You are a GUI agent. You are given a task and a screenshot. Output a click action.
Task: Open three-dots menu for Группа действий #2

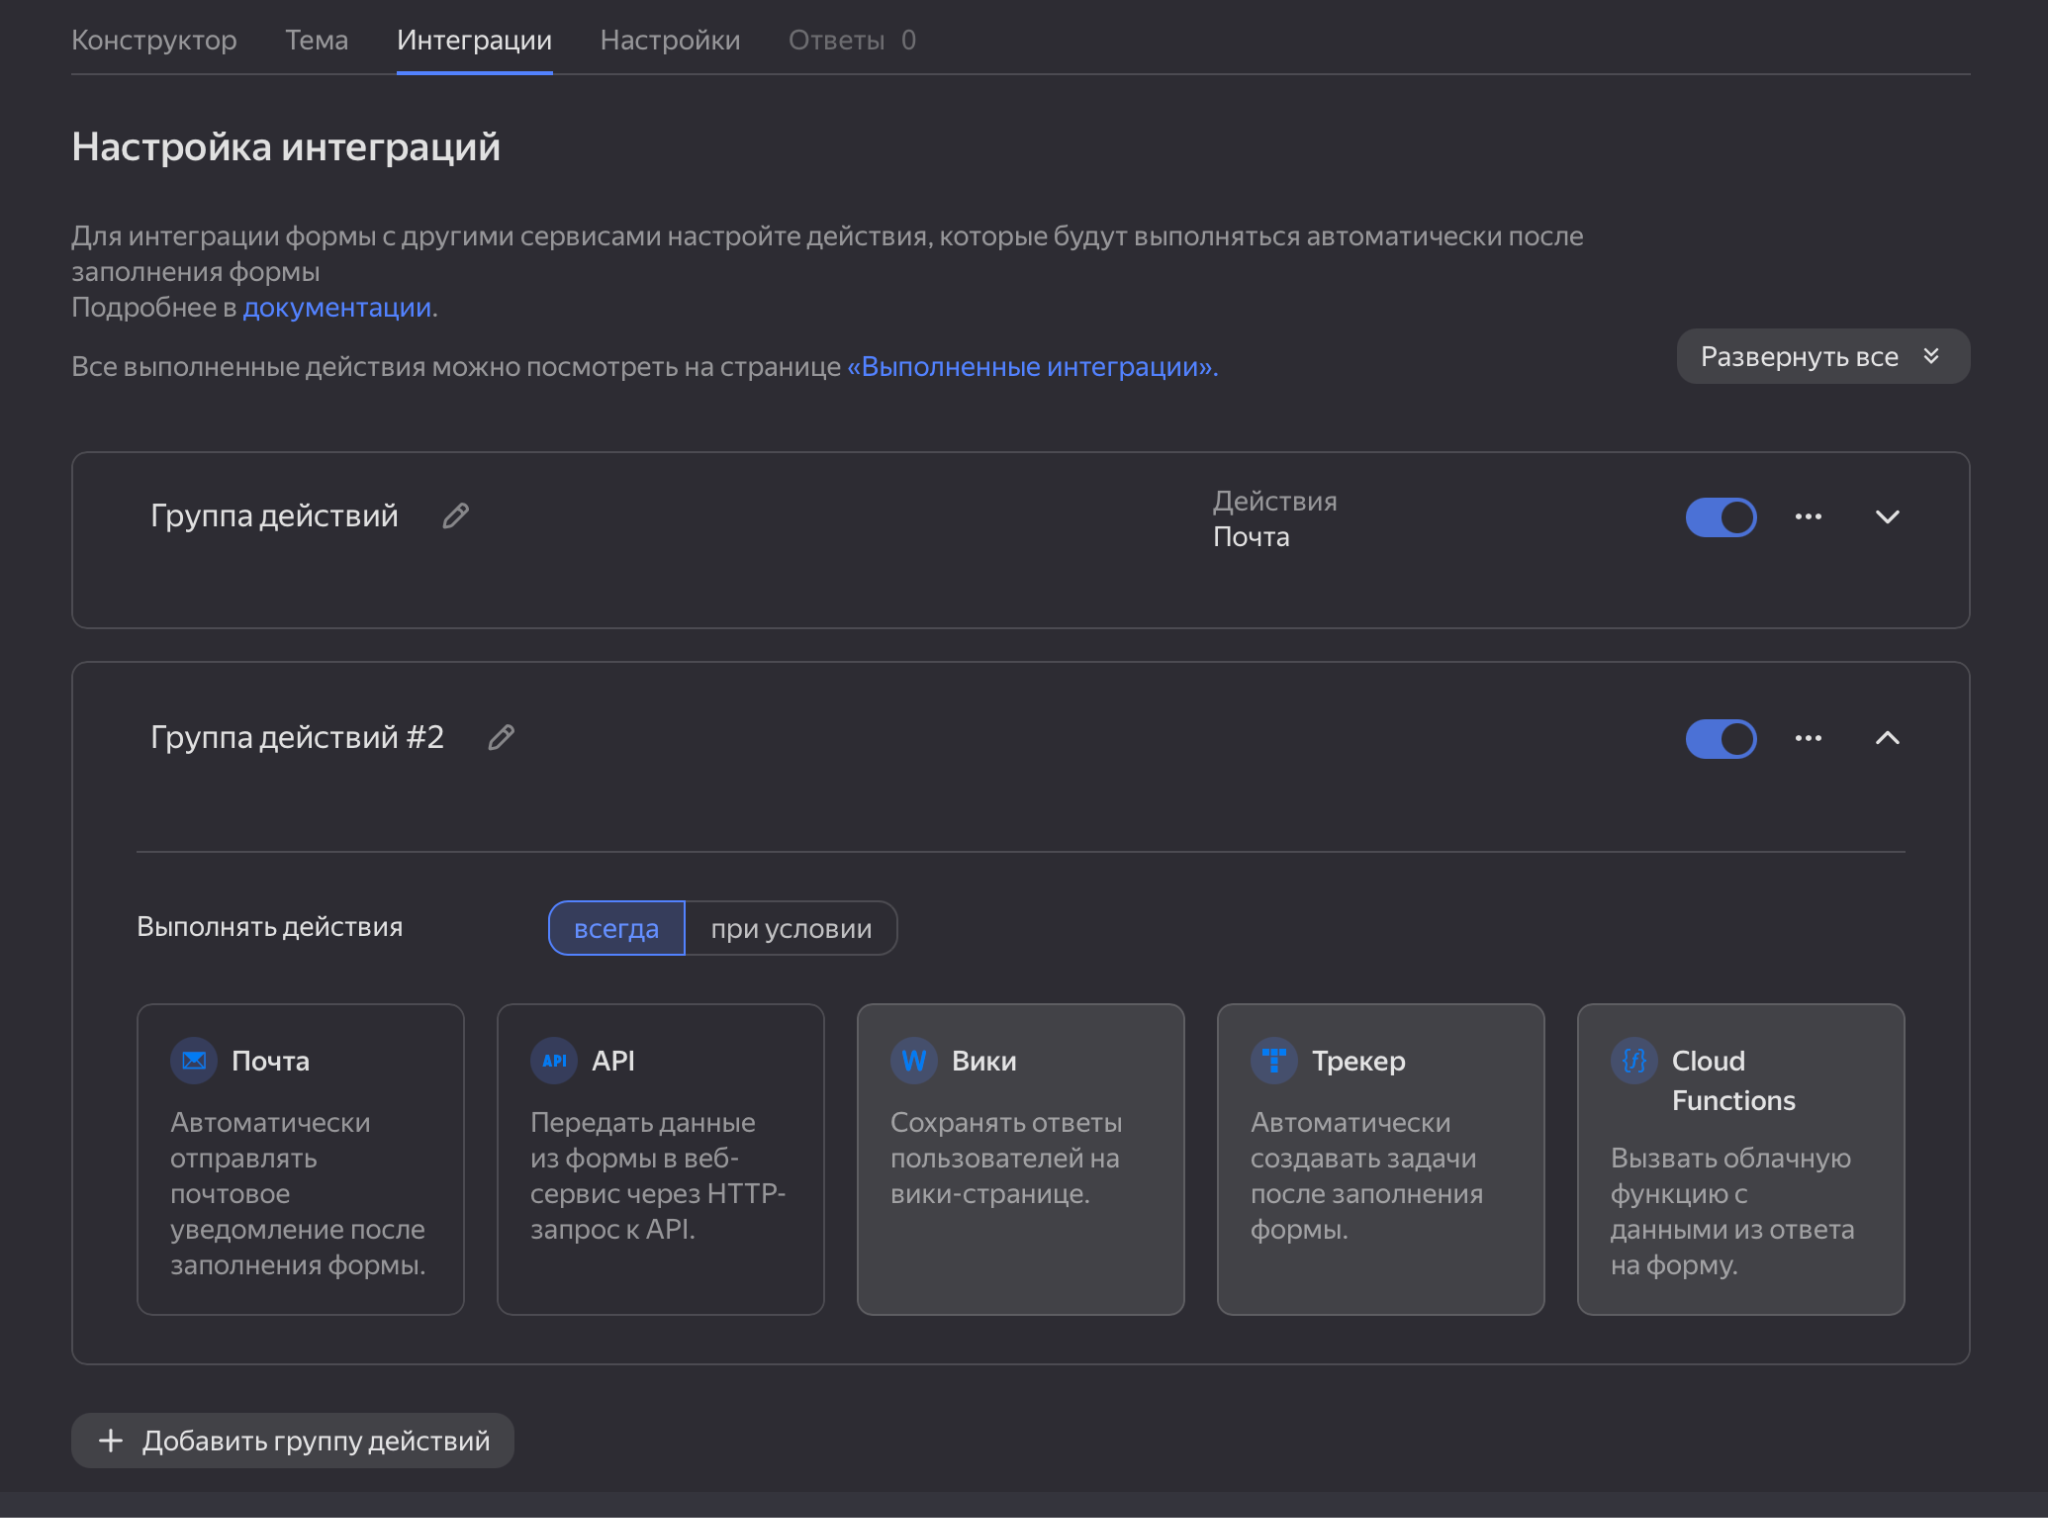tap(1808, 738)
